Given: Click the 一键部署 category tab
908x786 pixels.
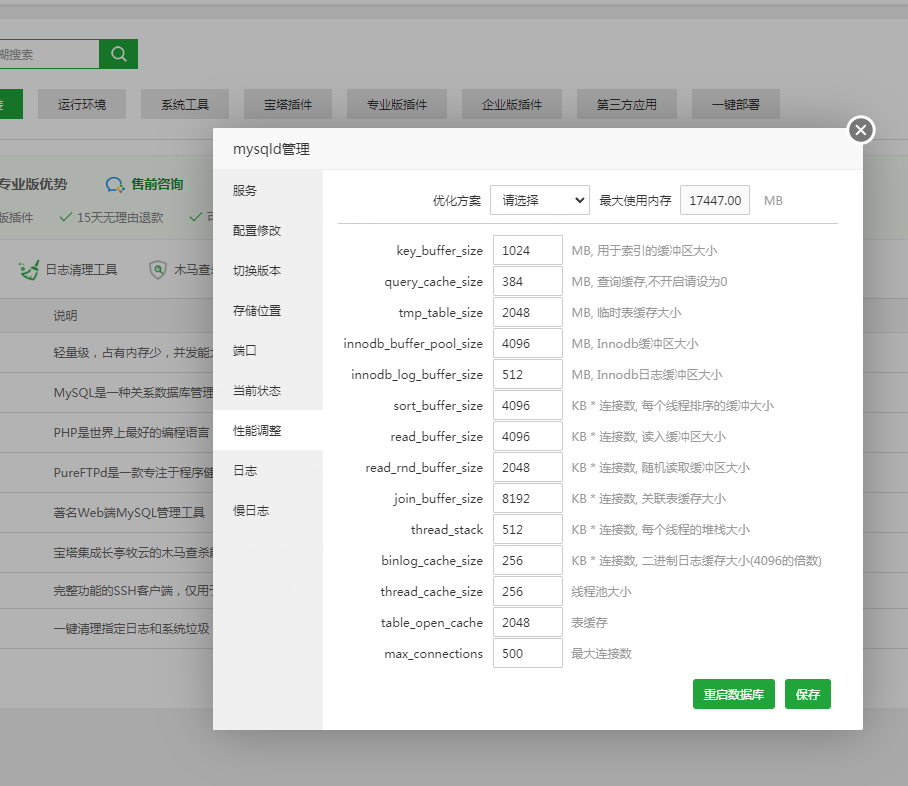Looking at the screenshot, I should point(735,104).
